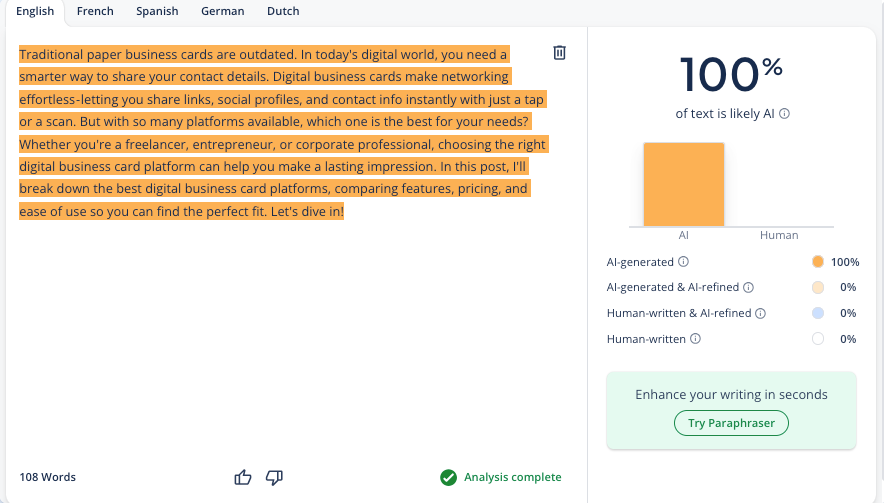Viewport: 884px width, 503px height.
Task: Switch to the French tab
Action: pyautogui.click(x=95, y=11)
